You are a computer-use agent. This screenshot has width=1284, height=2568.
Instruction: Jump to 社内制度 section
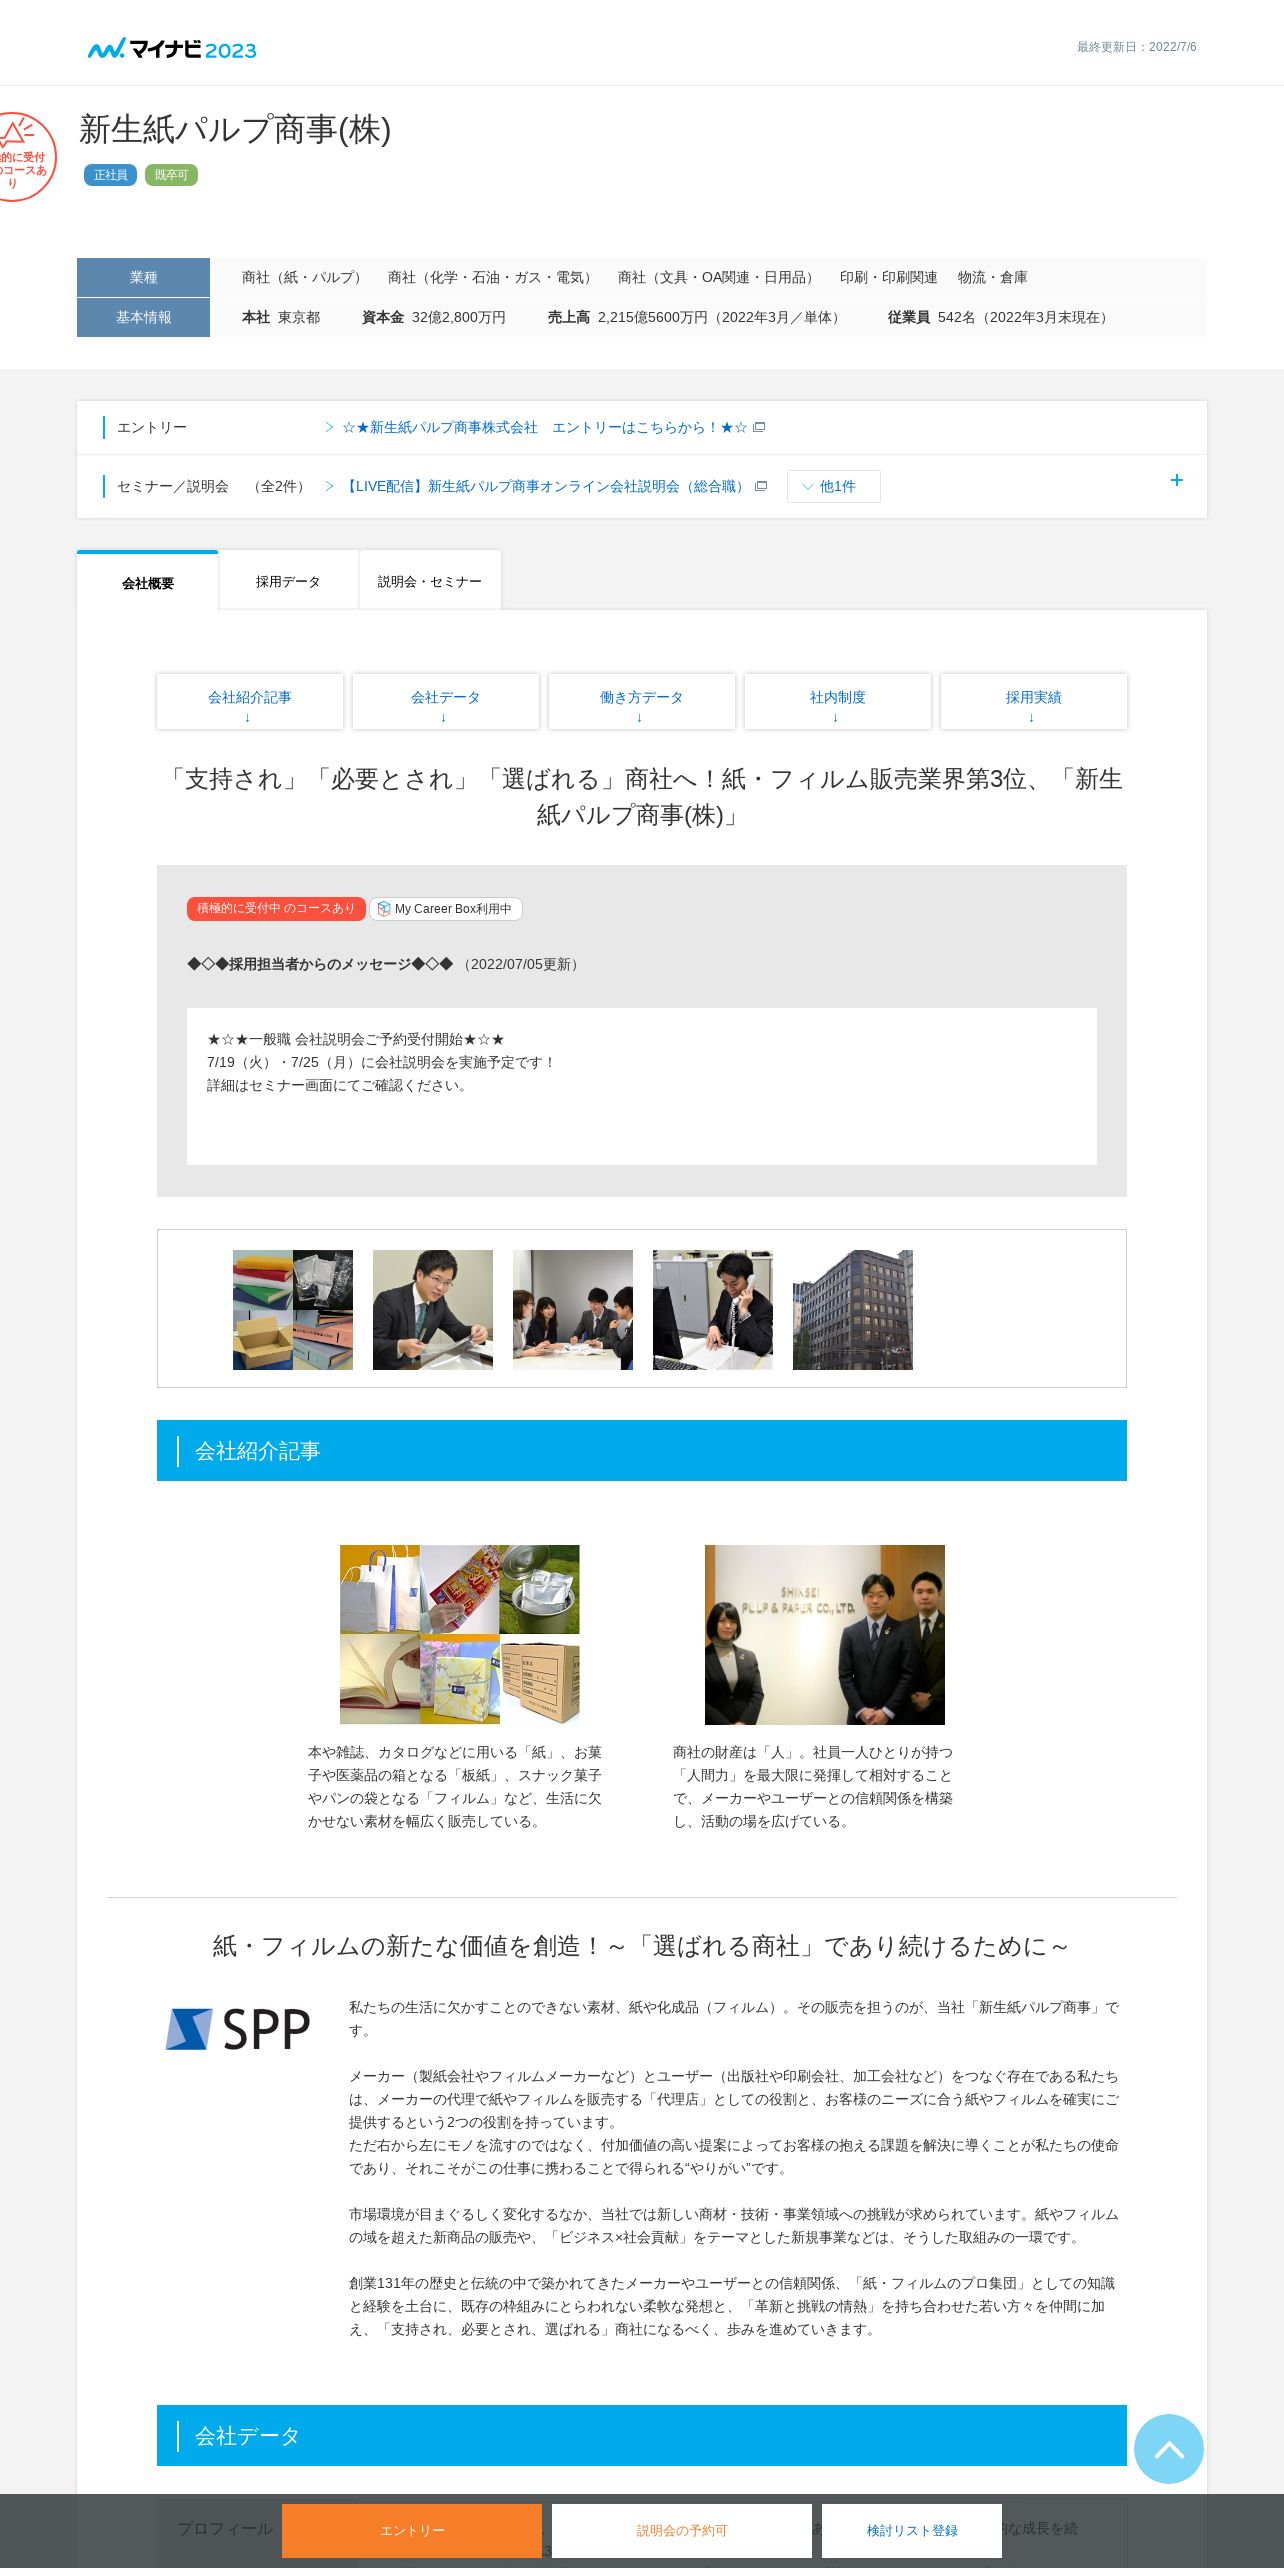coord(838,701)
